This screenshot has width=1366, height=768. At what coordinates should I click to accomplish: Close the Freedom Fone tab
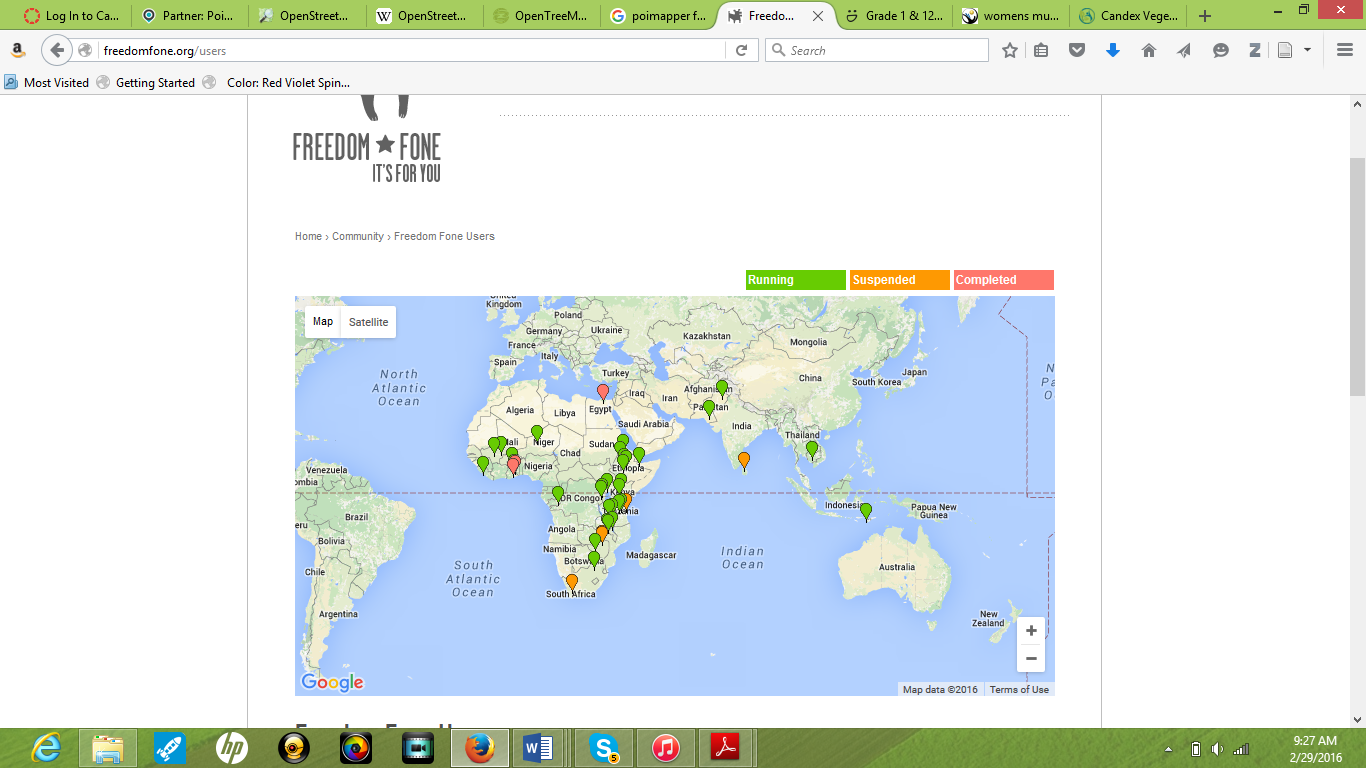819,16
